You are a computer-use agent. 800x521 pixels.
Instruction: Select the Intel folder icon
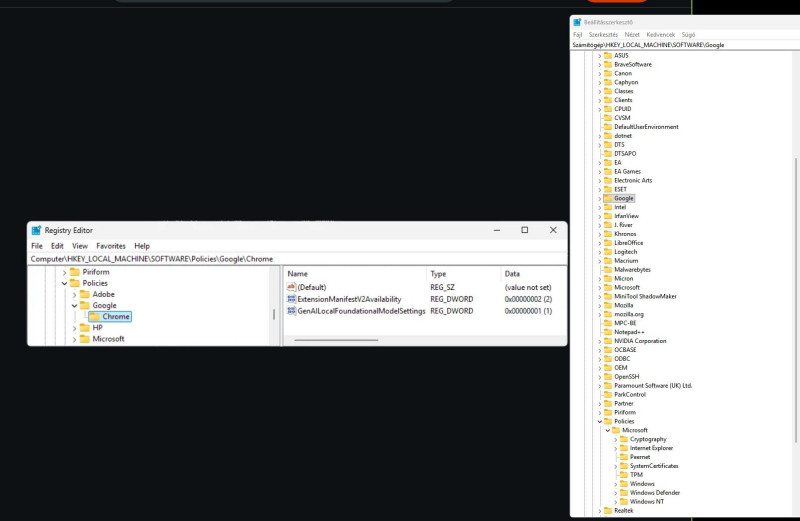608,207
